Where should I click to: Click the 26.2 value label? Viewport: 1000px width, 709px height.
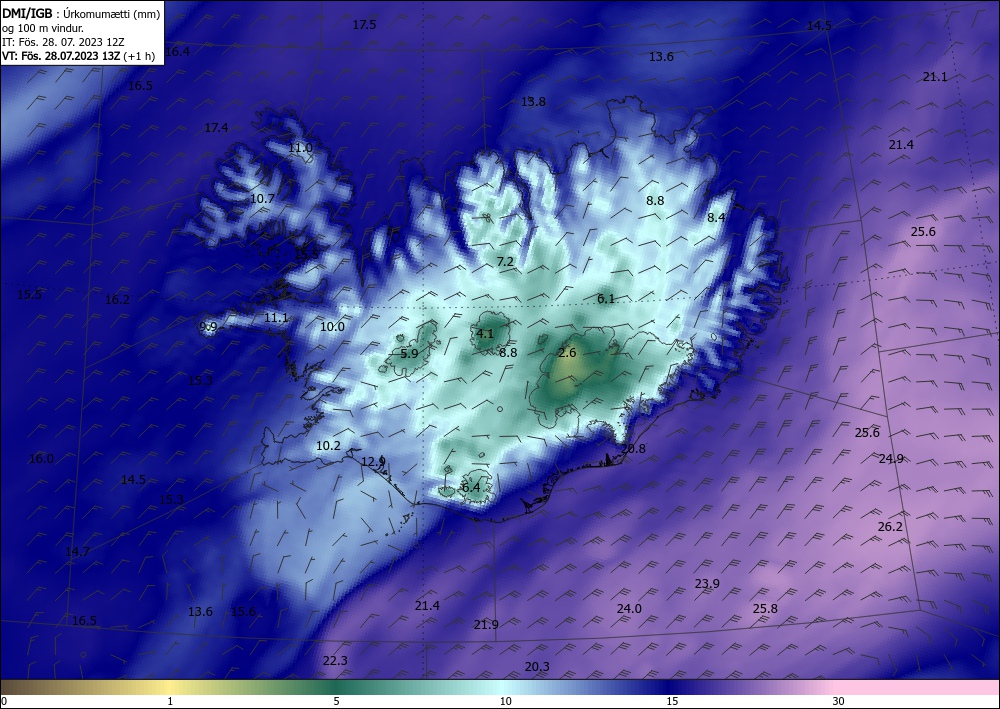pos(890,527)
